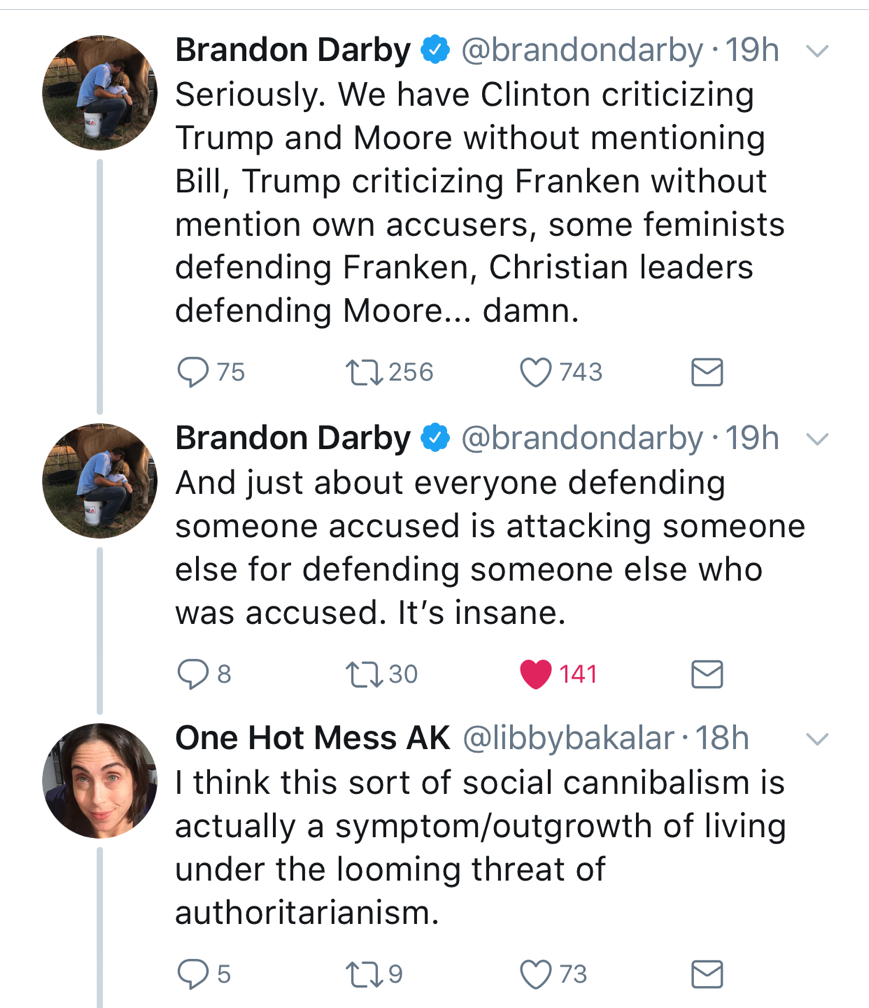Screen dimensions: 869x1008
Task: Reply to One Hot Mess AK's tweet
Action: 192,973
